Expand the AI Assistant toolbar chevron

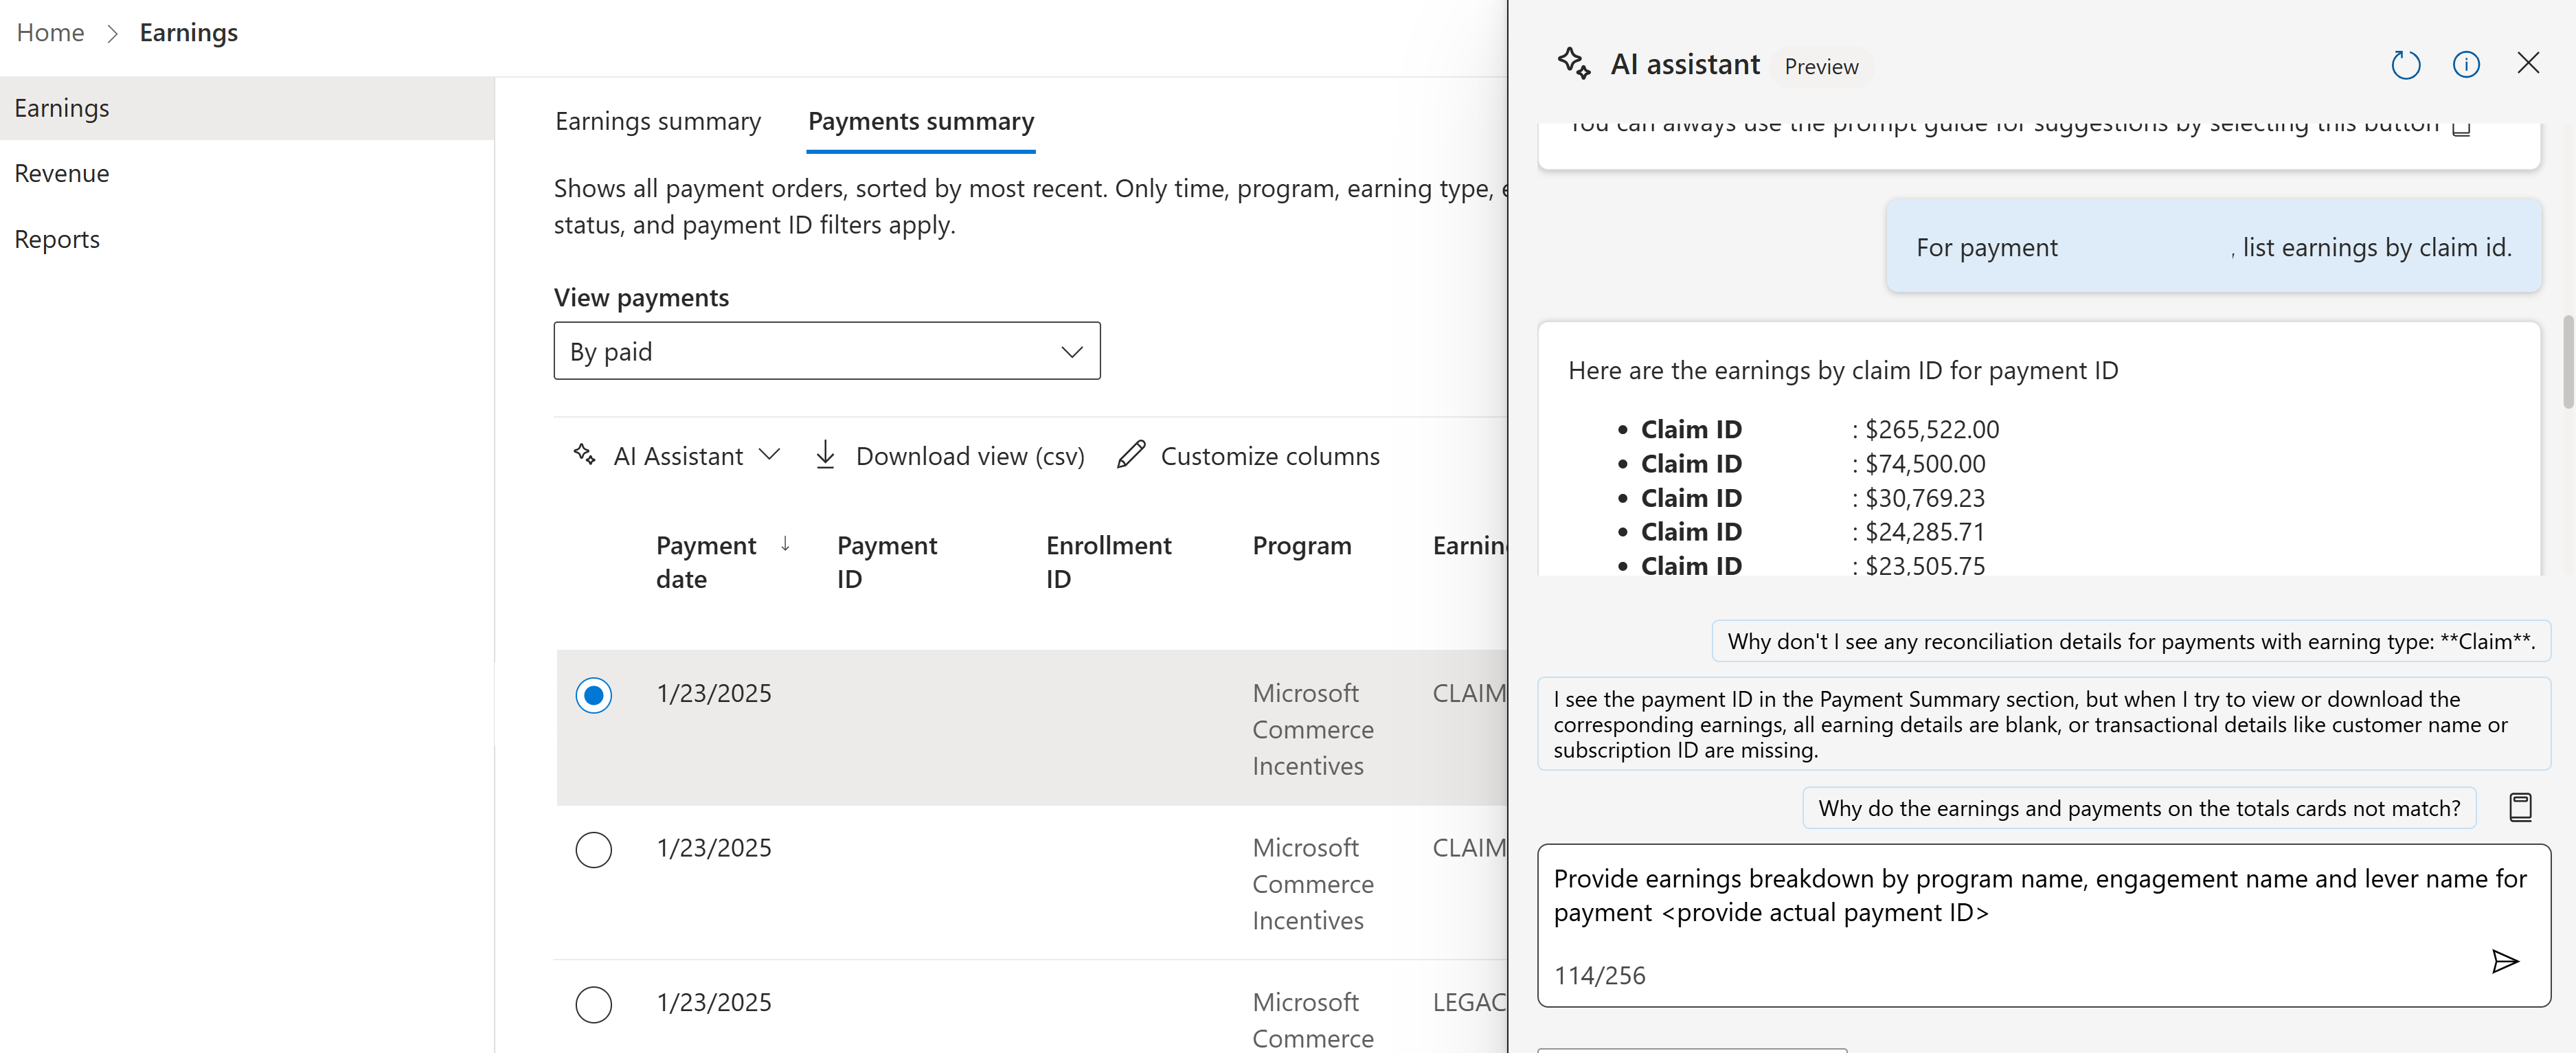(769, 455)
